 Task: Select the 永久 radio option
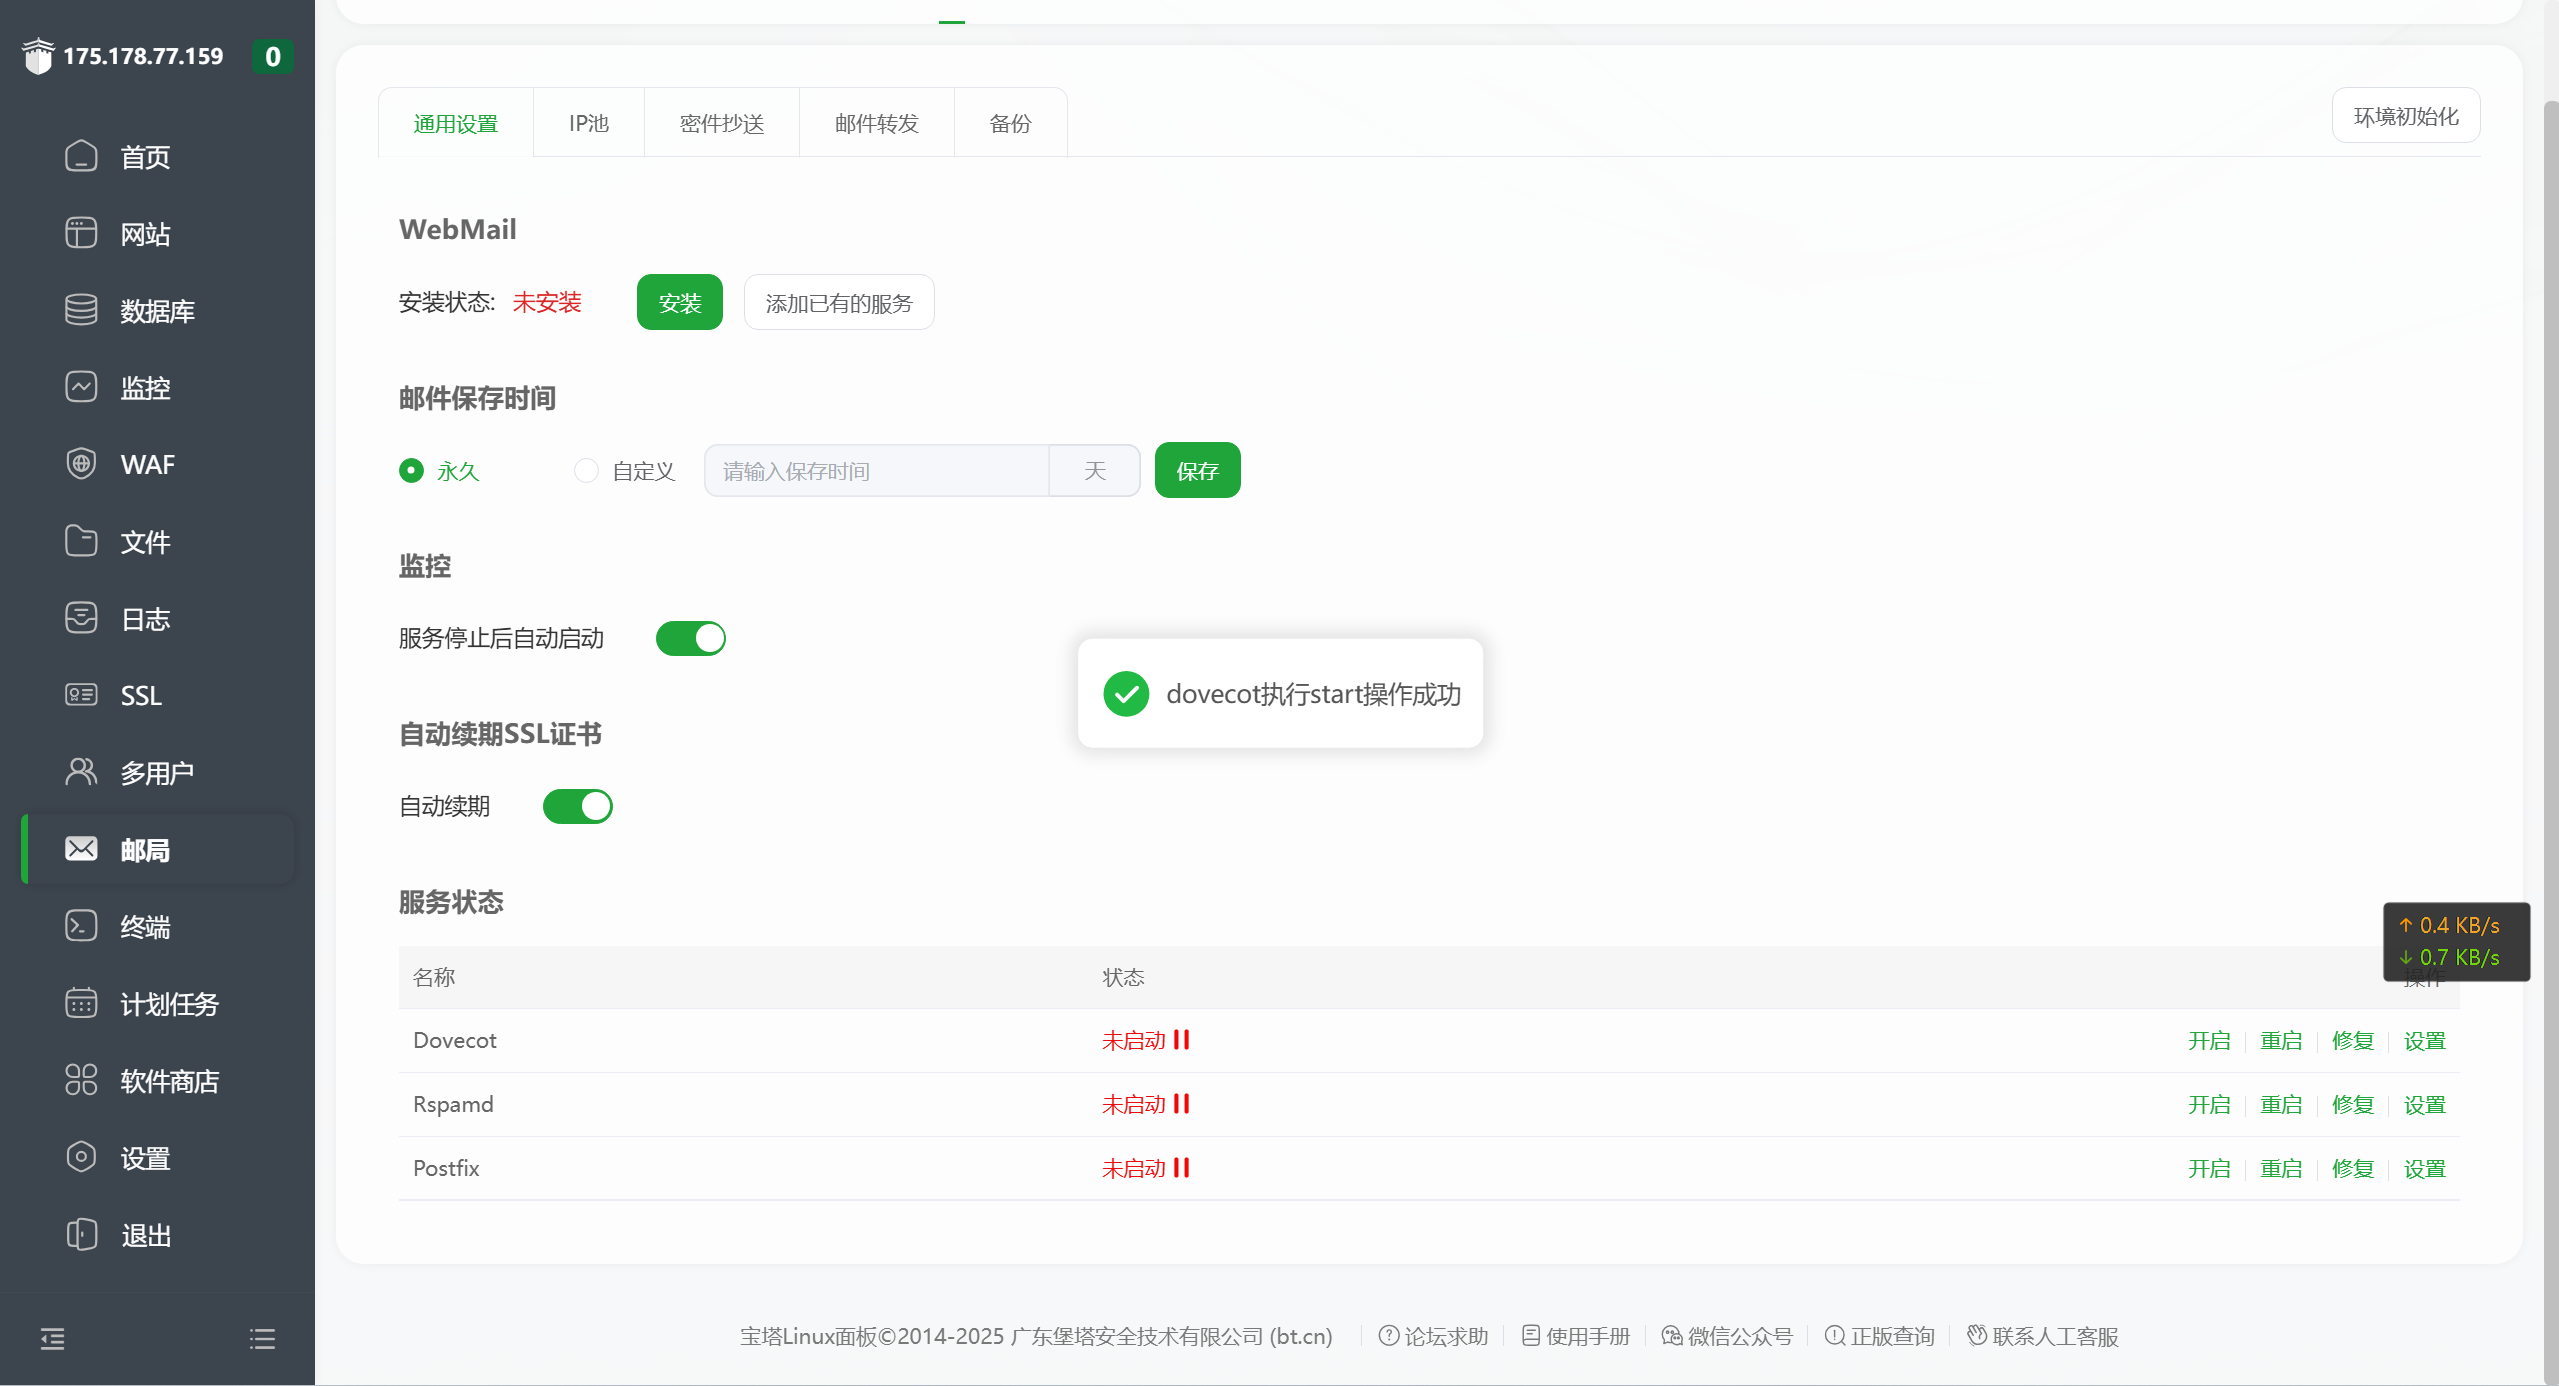(411, 470)
